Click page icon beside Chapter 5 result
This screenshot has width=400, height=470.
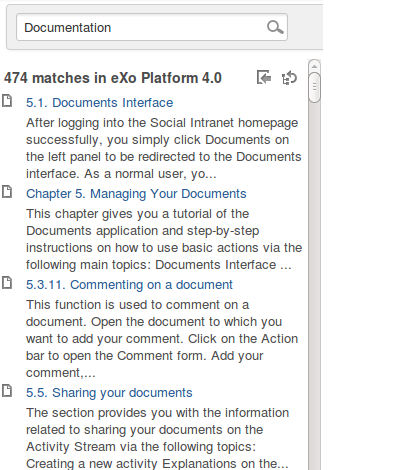[7, 192]
